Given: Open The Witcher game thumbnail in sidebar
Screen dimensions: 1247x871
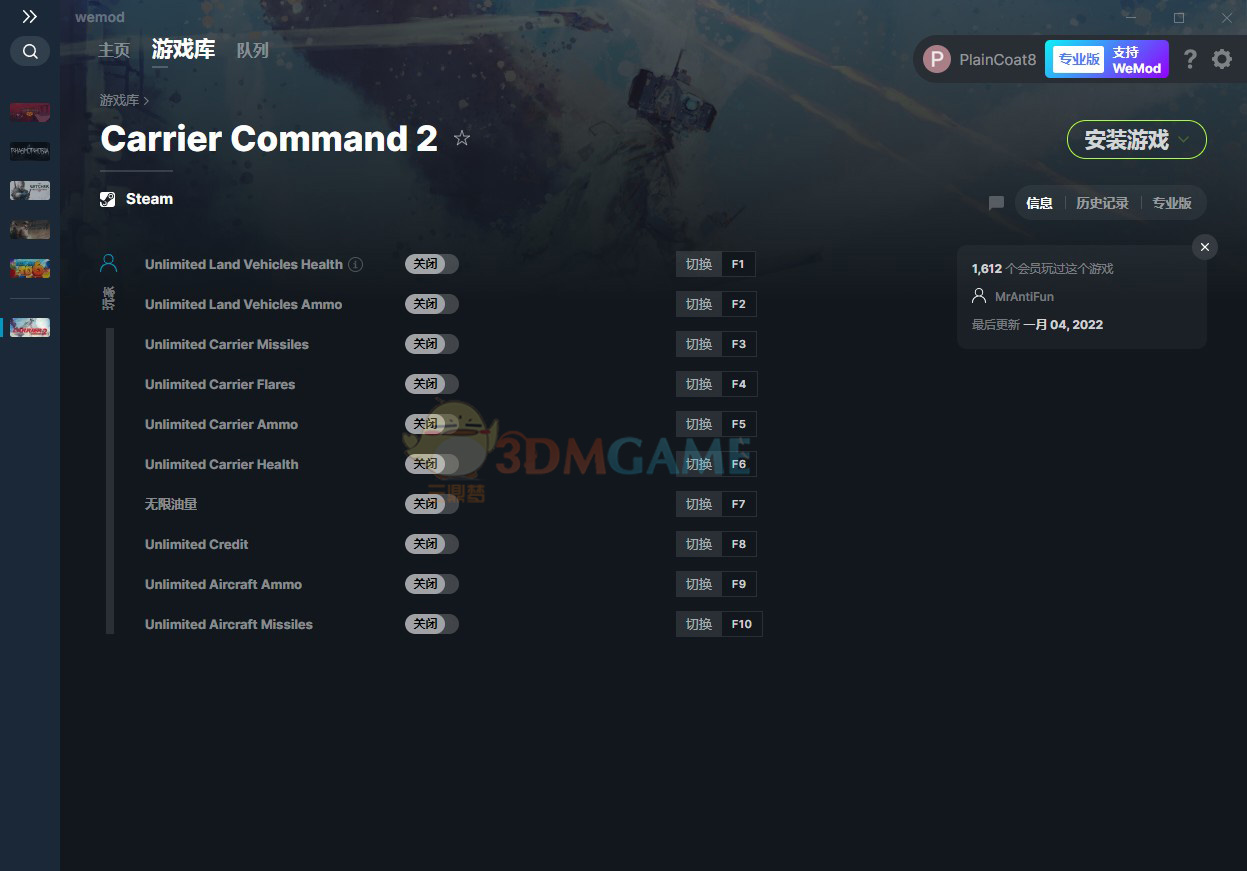Looking at the screenshot, I should [x=30, y=190].
